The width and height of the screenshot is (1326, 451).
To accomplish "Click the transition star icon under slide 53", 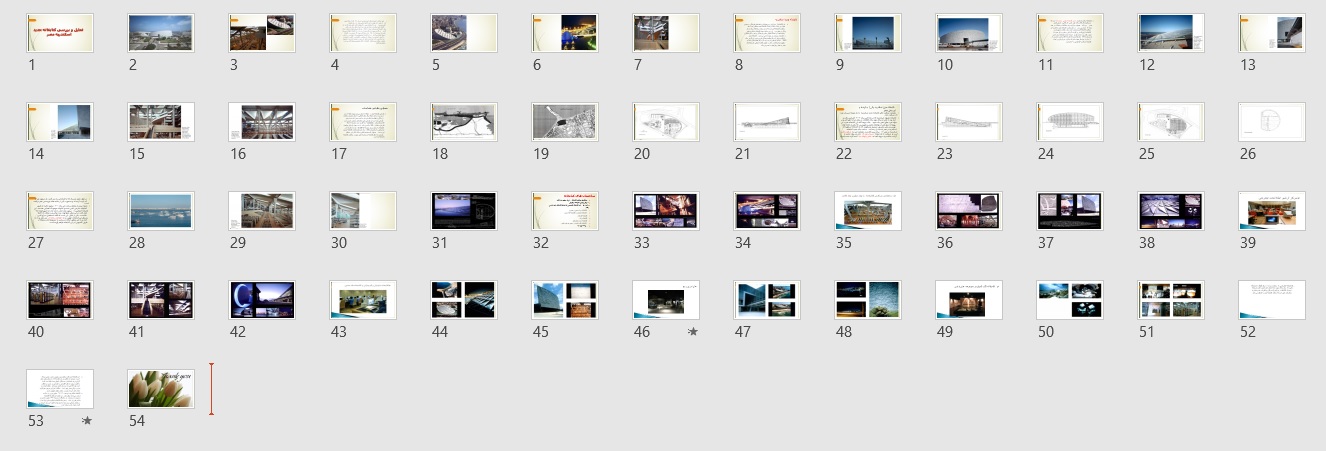I will coord(87,421).
